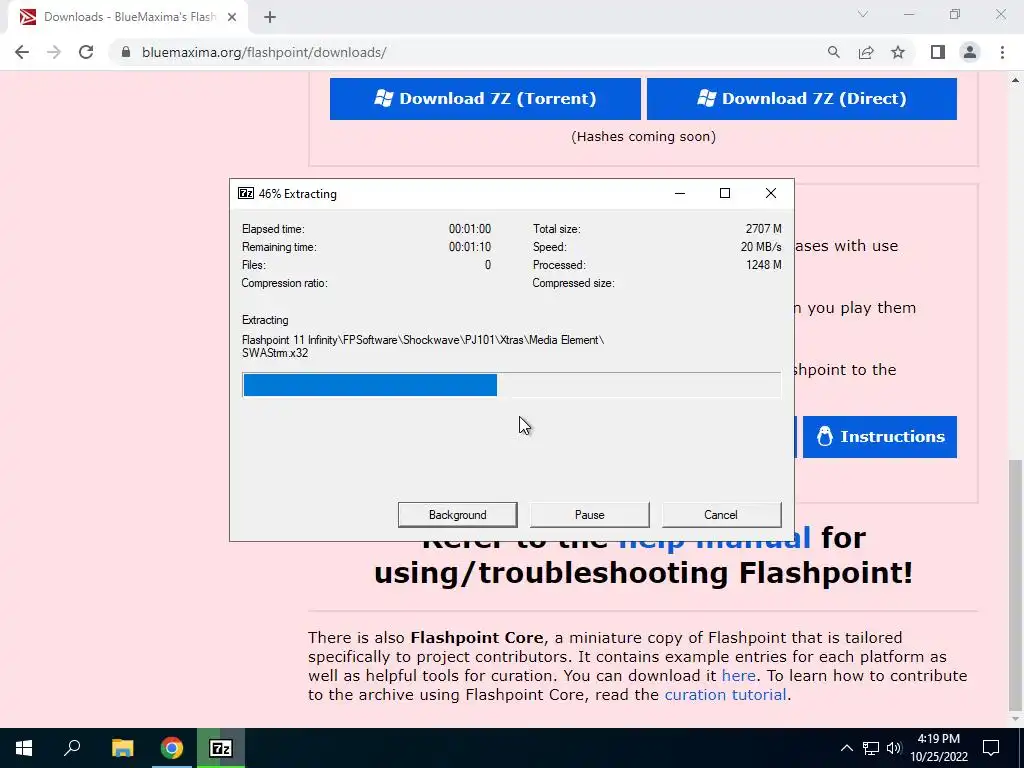Pause the 7-Zip extraction

point(589,515)
